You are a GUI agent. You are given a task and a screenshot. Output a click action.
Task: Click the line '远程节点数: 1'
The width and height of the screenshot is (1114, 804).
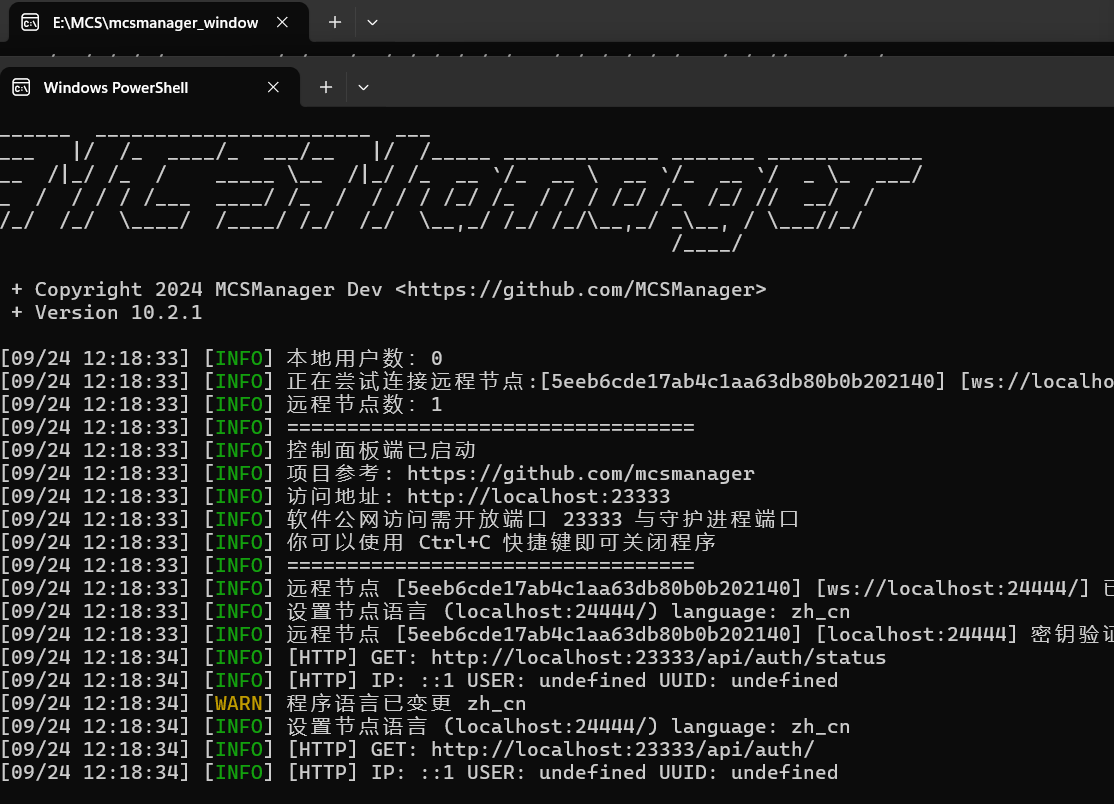(x=364, y=405)
